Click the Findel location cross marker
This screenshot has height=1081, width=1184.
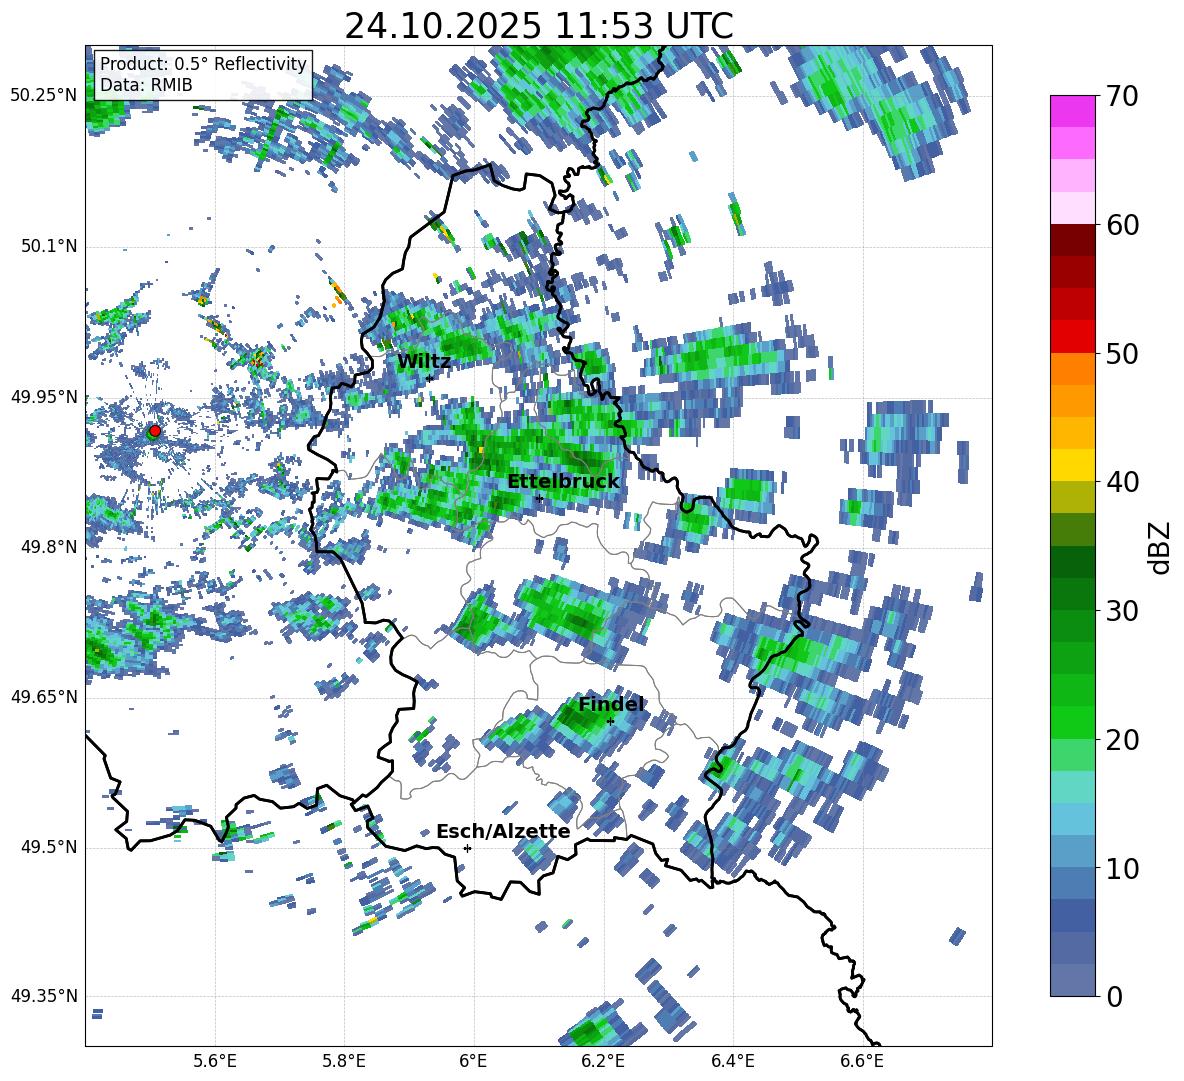(610, 722)
